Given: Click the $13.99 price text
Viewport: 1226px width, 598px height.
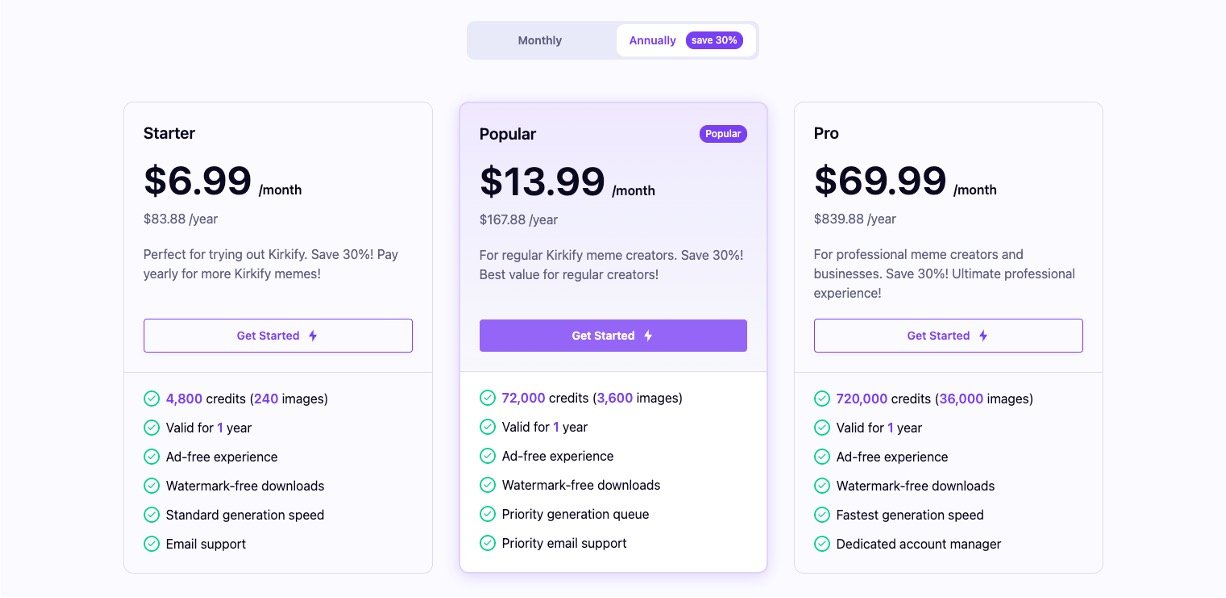Looking at the screenshot, I should 542,182.
